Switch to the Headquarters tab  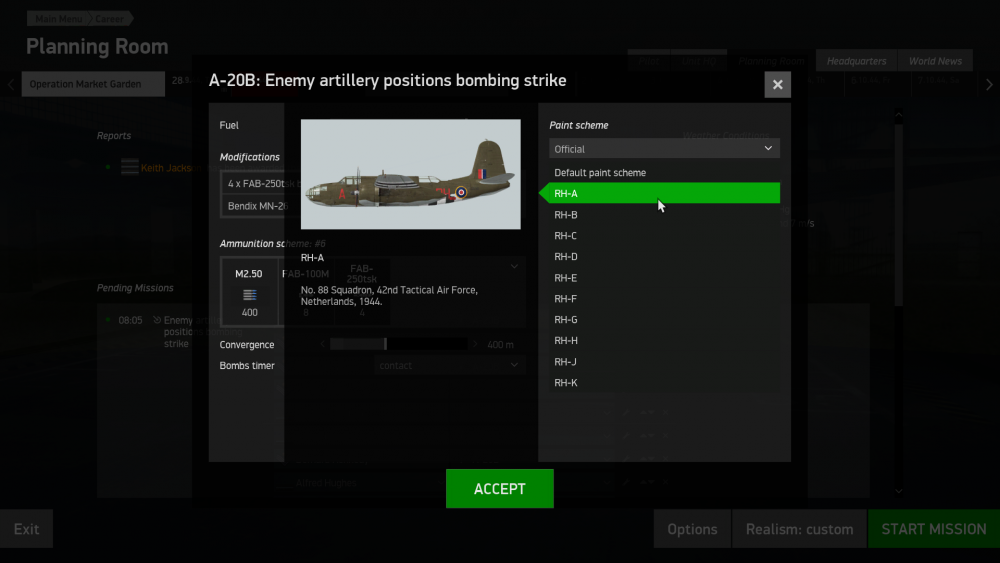pos(856,62)
